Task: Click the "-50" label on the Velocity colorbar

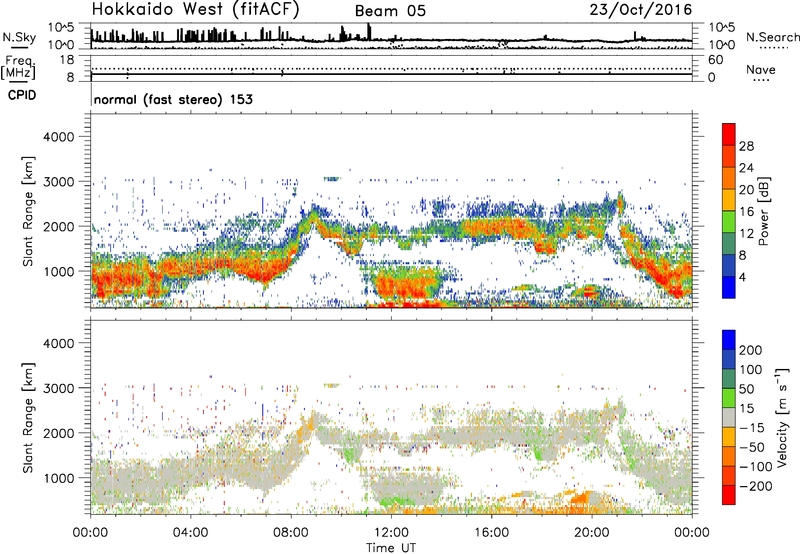Action: click(x=751, y=447)
